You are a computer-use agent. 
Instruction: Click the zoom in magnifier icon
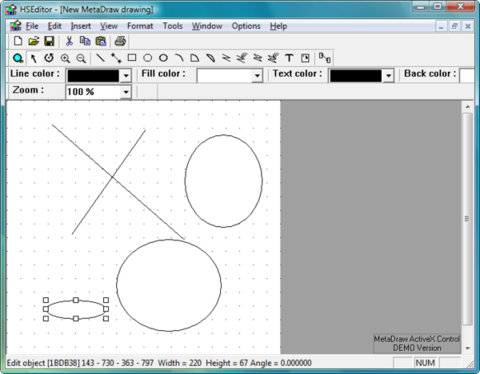[x=65, y=58]
